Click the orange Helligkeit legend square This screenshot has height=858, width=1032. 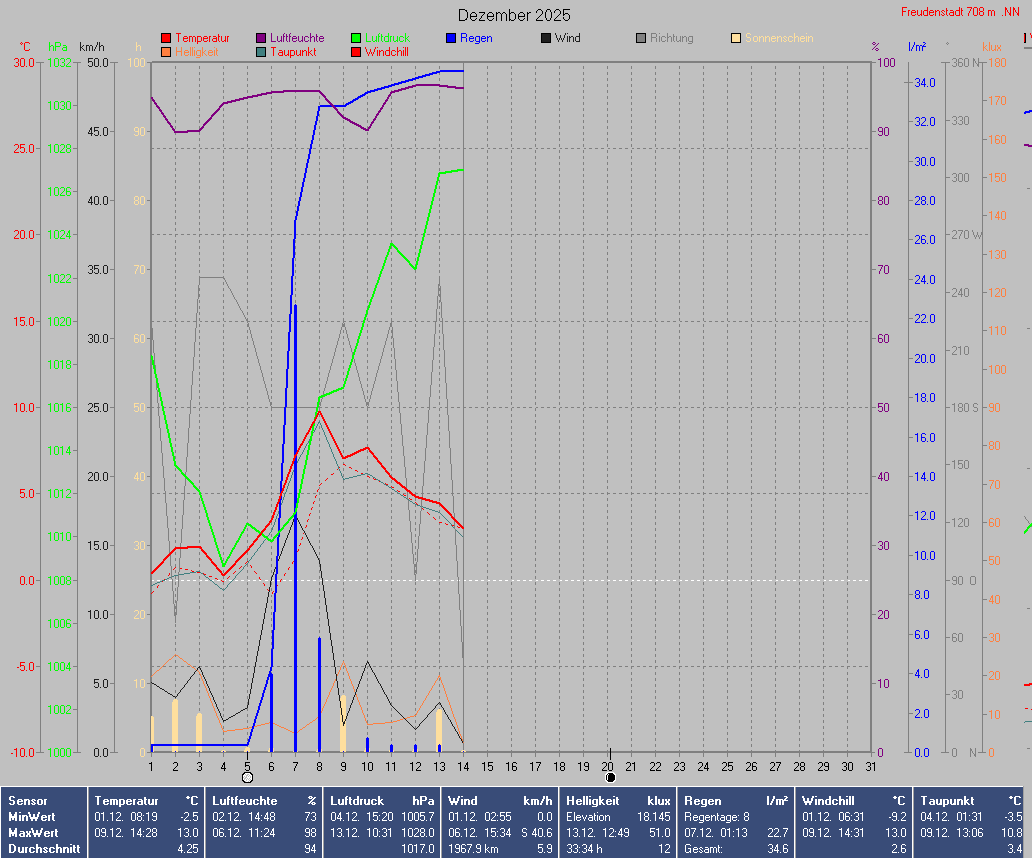tap(166, 51)
